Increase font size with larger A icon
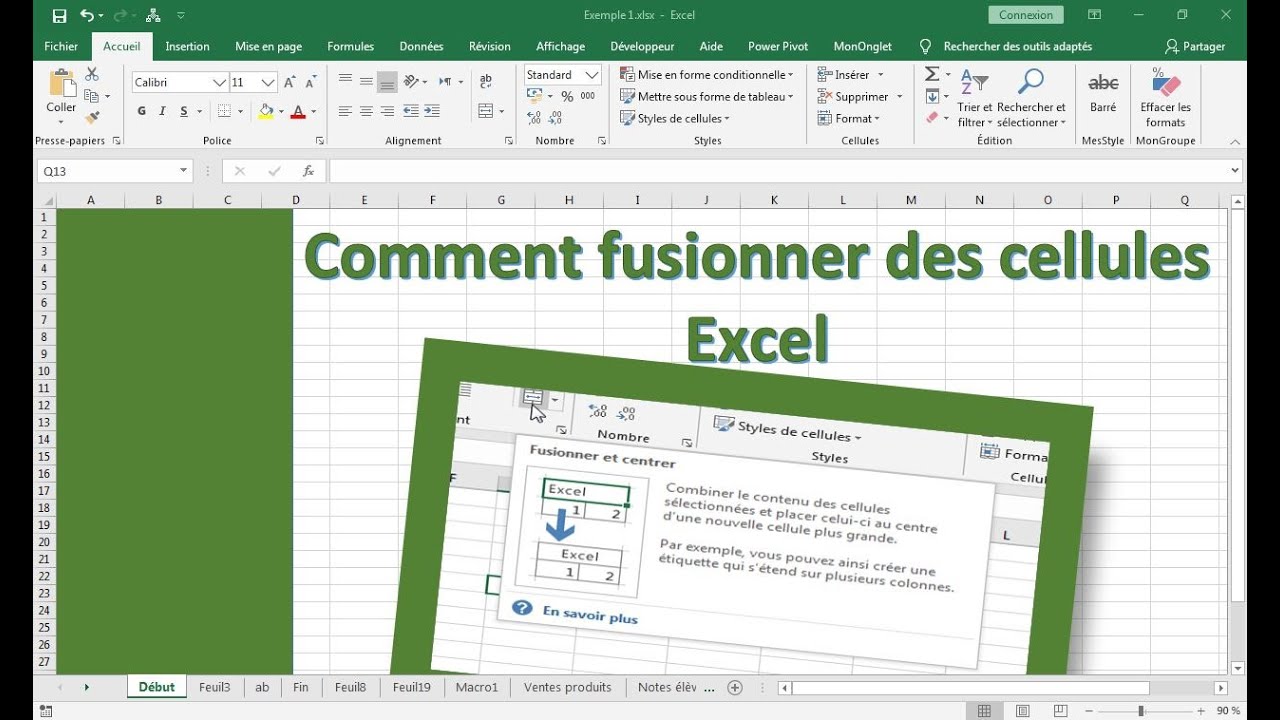The width and height of the screenshot is (1280, 720). pos(289,82)
